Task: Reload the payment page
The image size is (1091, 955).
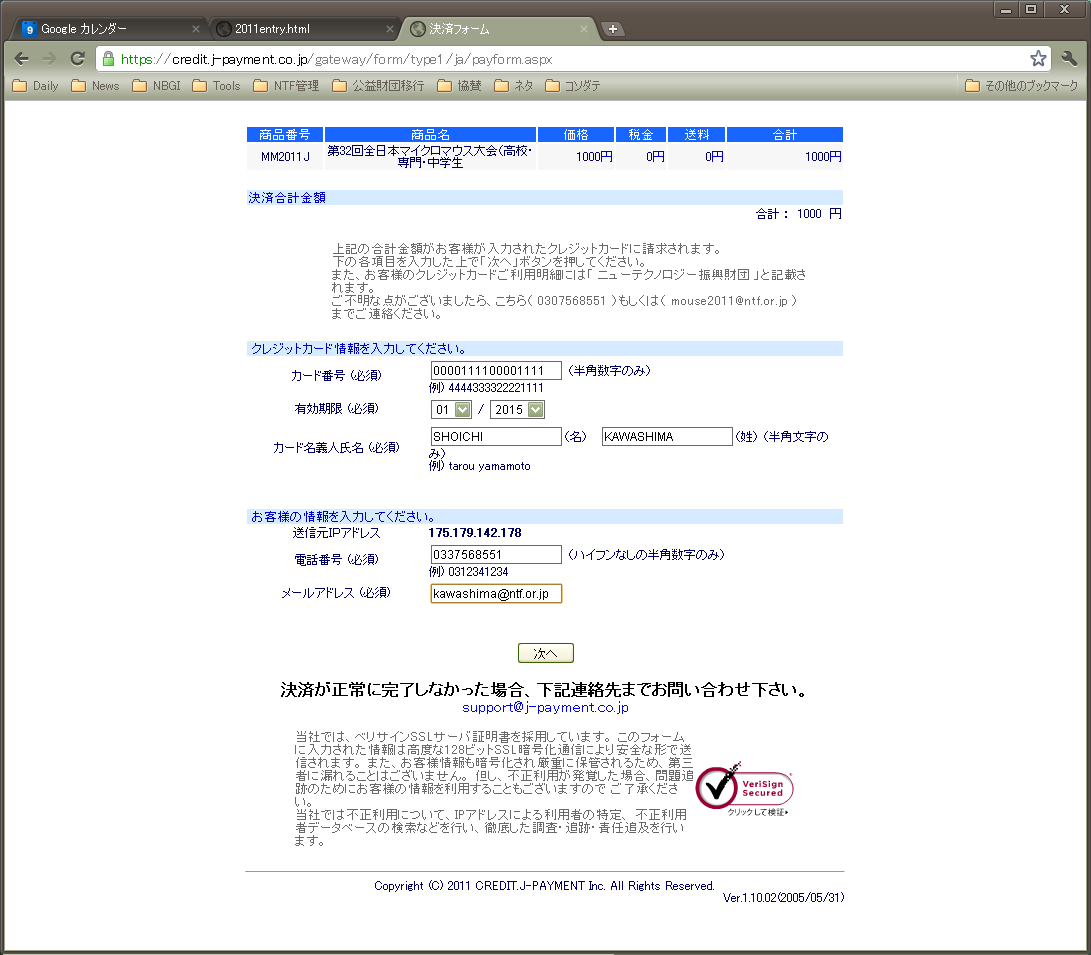Action: click(x=77, y=59)
